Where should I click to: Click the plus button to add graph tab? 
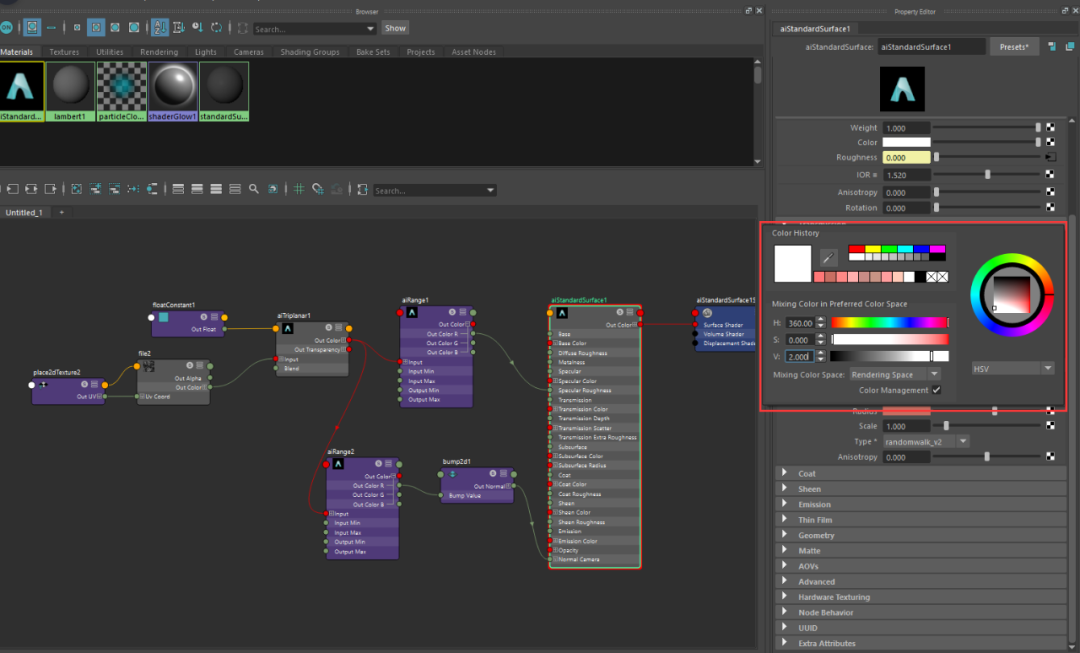click(x=61, y=212)
